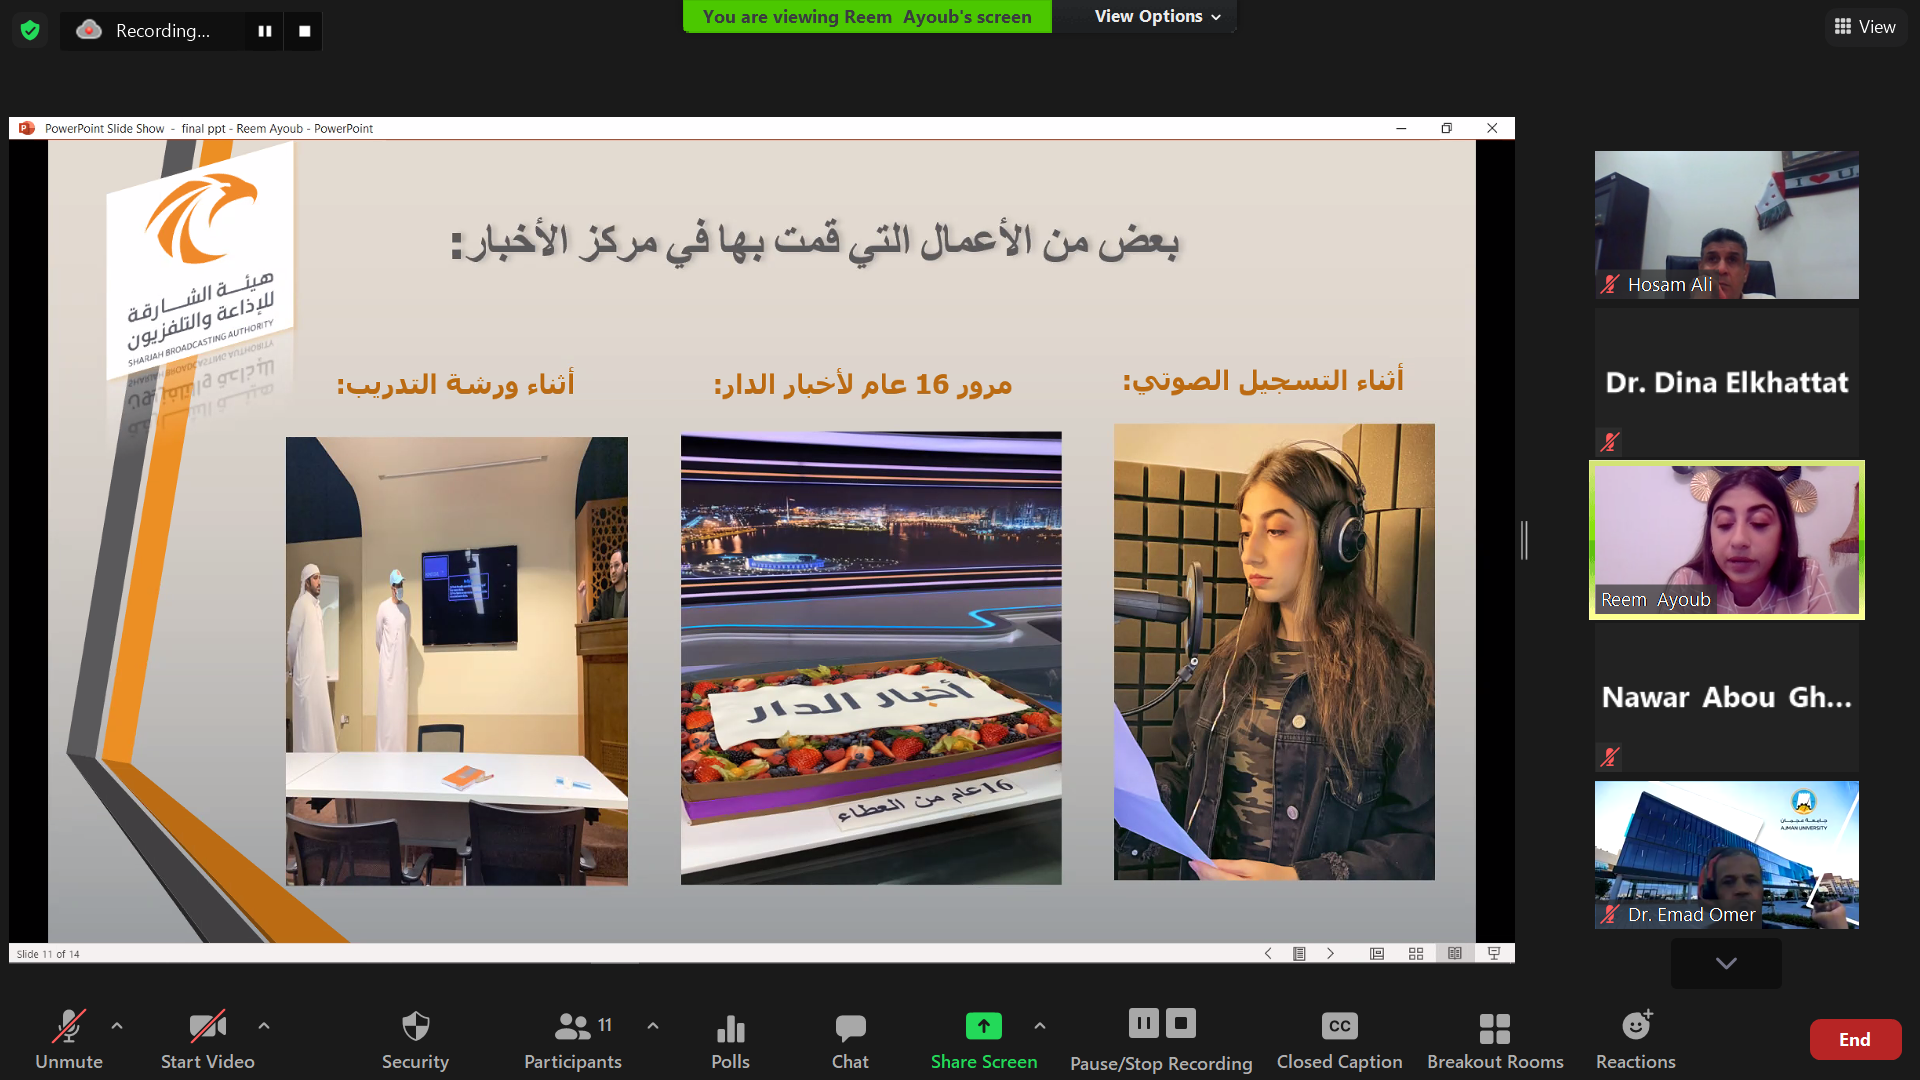
Task: Open the View layout menu
Action: (x=1864, y=27)
